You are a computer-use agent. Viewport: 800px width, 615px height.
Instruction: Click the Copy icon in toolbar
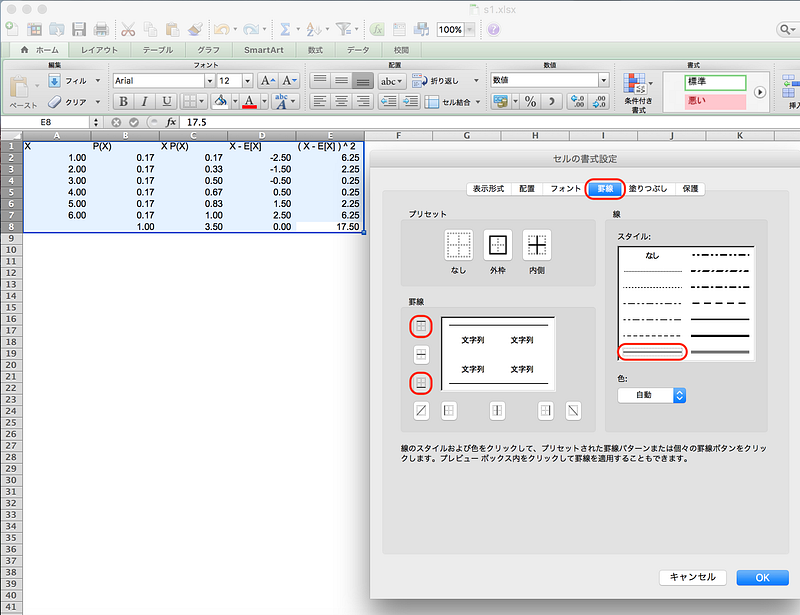coord(150,29)
